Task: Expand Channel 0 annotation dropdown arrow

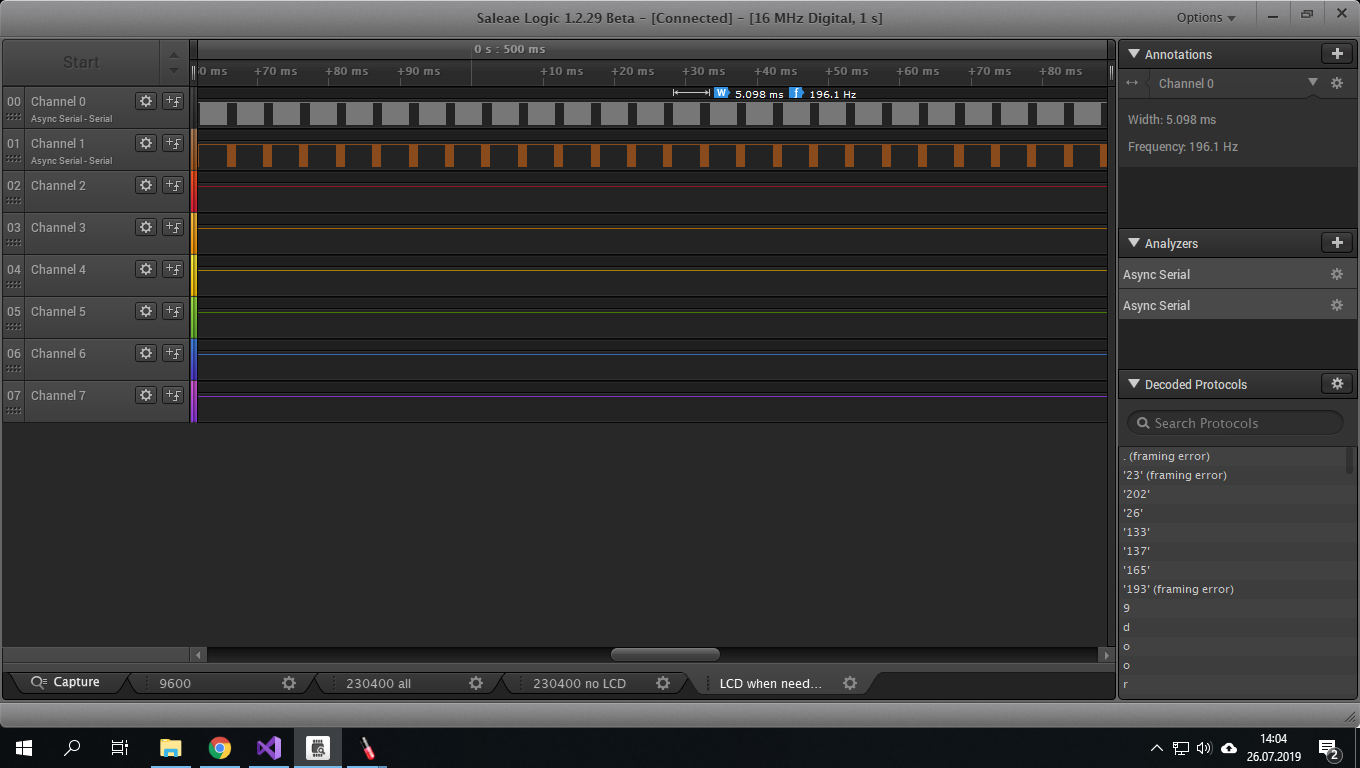Action: (x=1313, y=83)
